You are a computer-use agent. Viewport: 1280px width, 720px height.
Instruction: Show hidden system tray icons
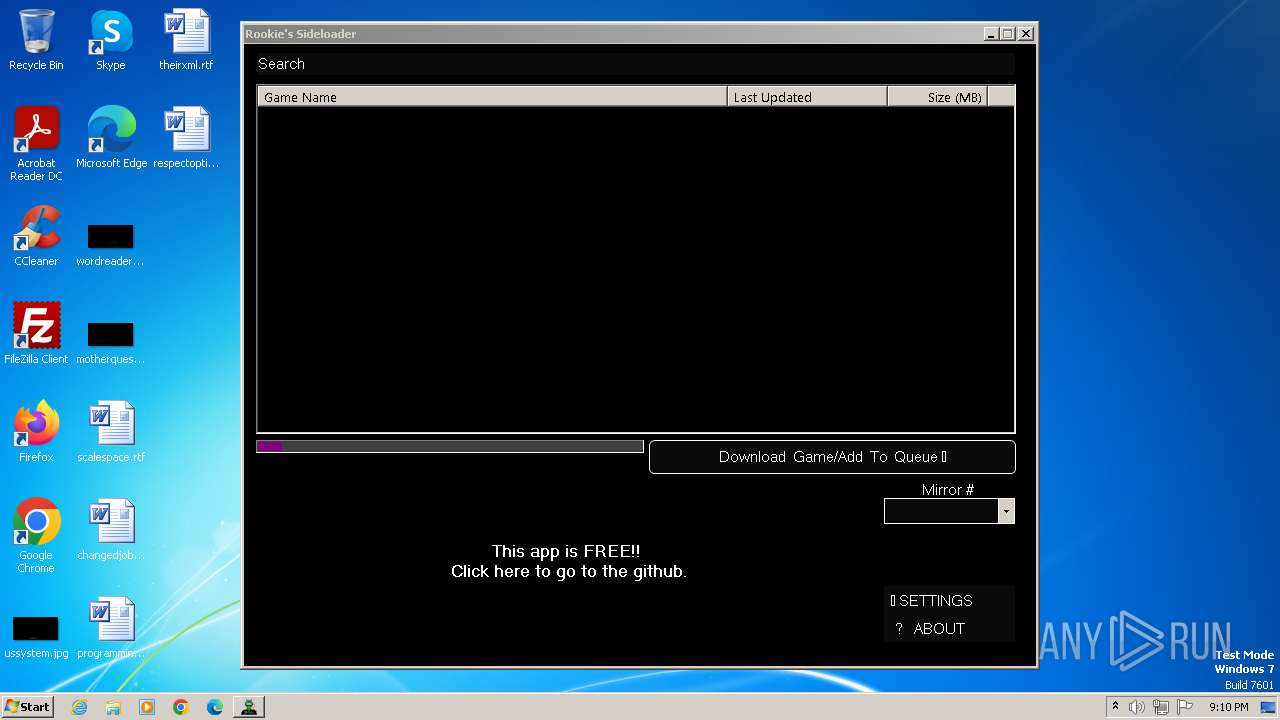(x=1115, y=707)
